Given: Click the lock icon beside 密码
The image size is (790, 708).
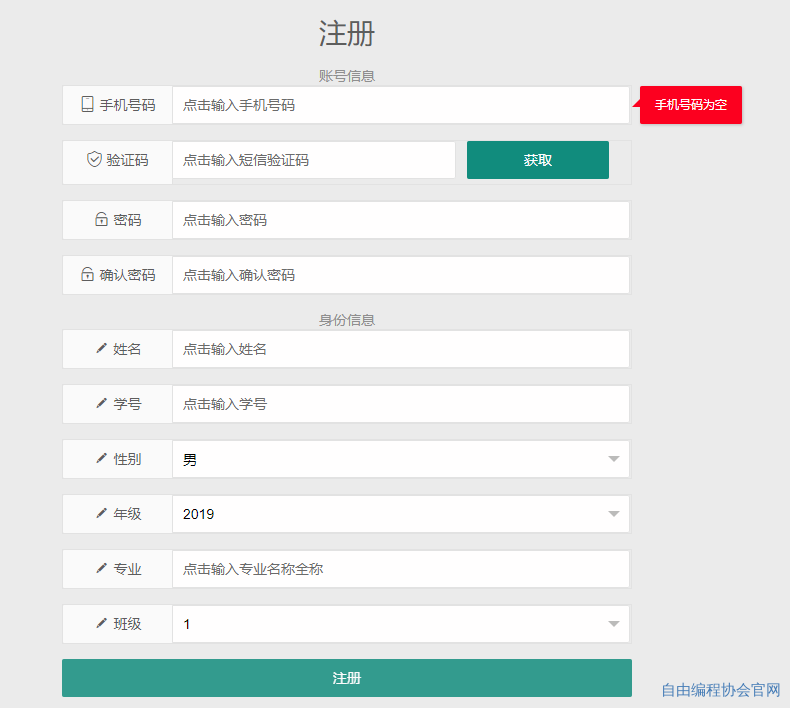Looking at the screenshot, I should point(101,219).
